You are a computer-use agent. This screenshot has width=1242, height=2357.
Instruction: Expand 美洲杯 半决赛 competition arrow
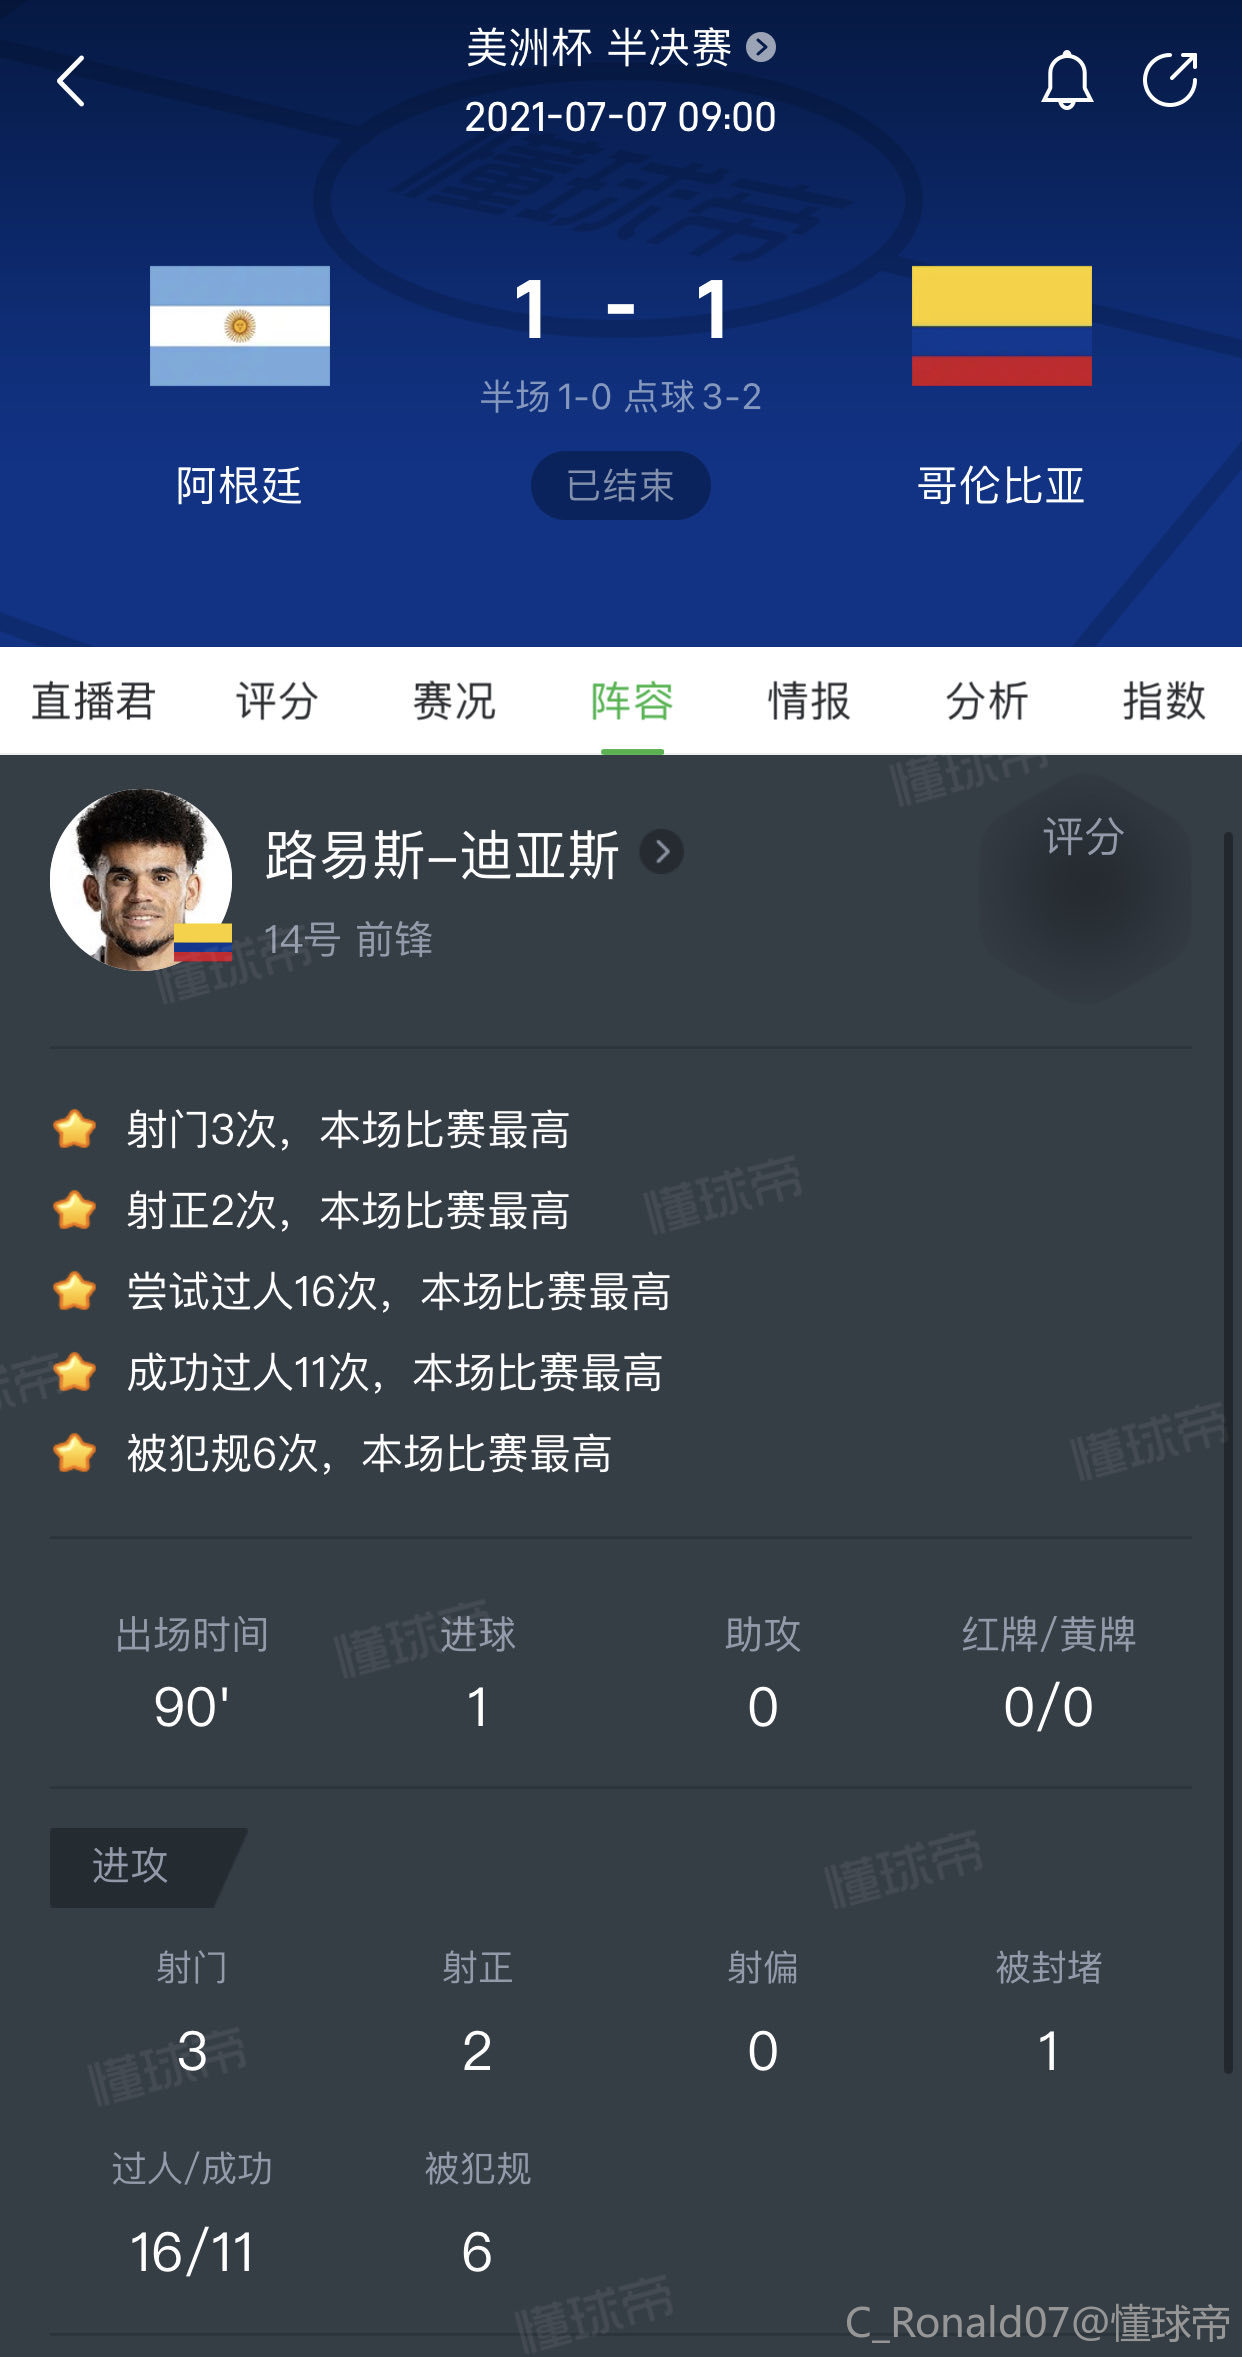point(761,47)
